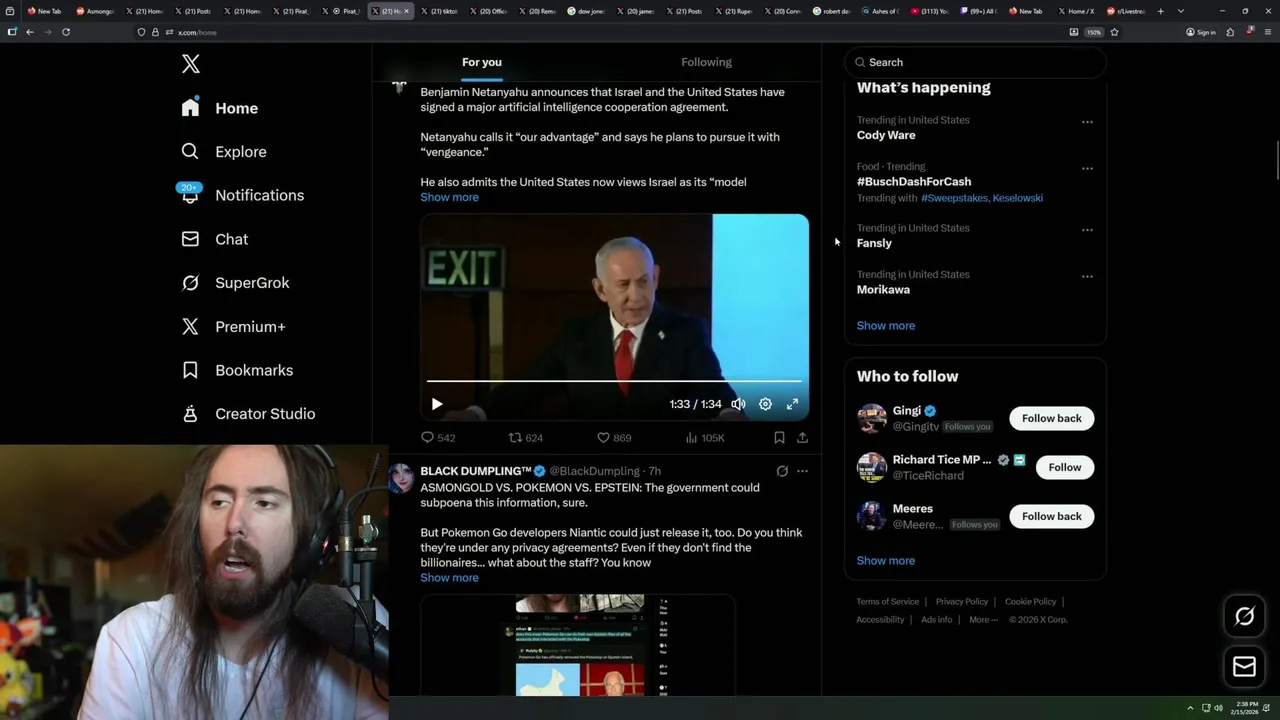Switch to the For you tab

(x=482, y=62)
